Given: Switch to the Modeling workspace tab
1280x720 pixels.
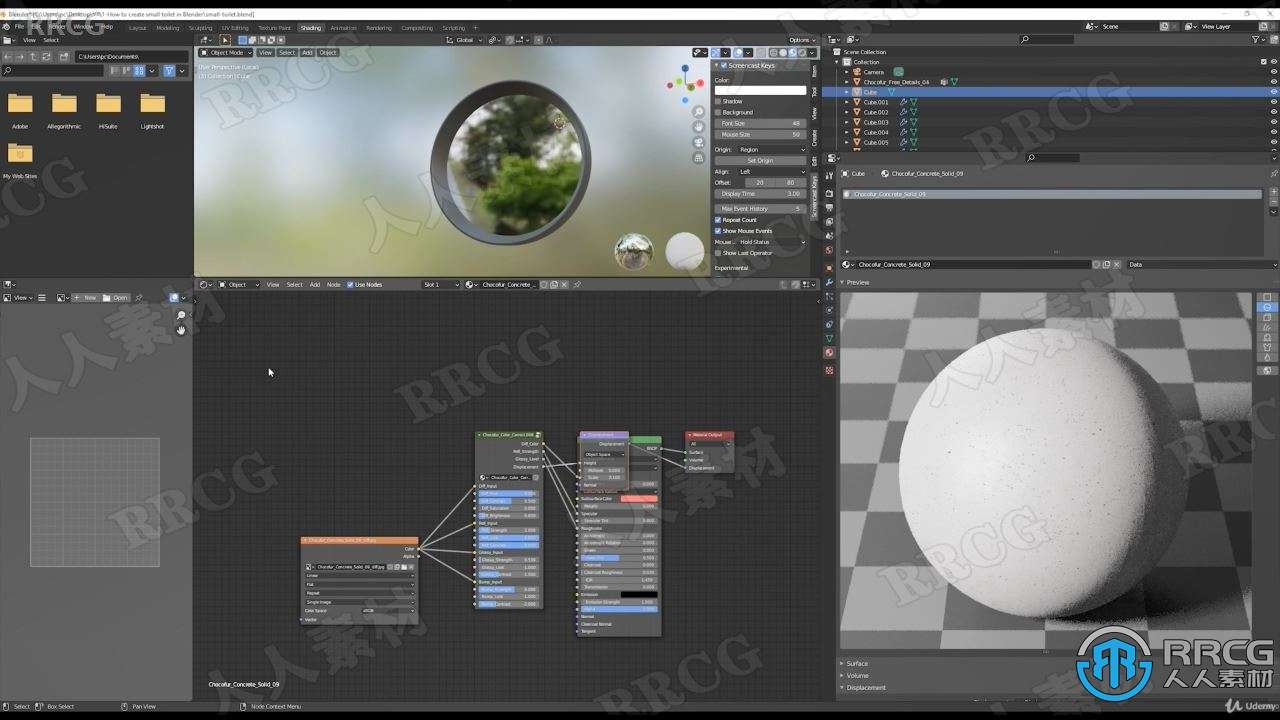Looking at the screenshot, I should (x=168, y=28).
